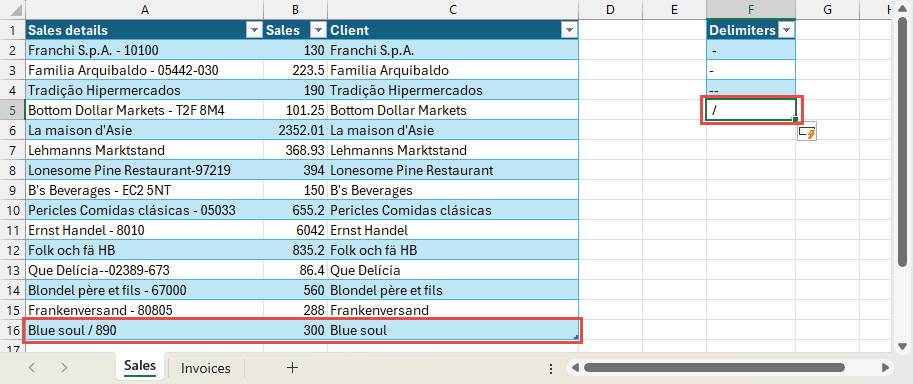Select cell 'Bottom Dollar Markets - T2F 8M4'
The width and height of the screenshot is (913, 384).
[x=144, y=110]
